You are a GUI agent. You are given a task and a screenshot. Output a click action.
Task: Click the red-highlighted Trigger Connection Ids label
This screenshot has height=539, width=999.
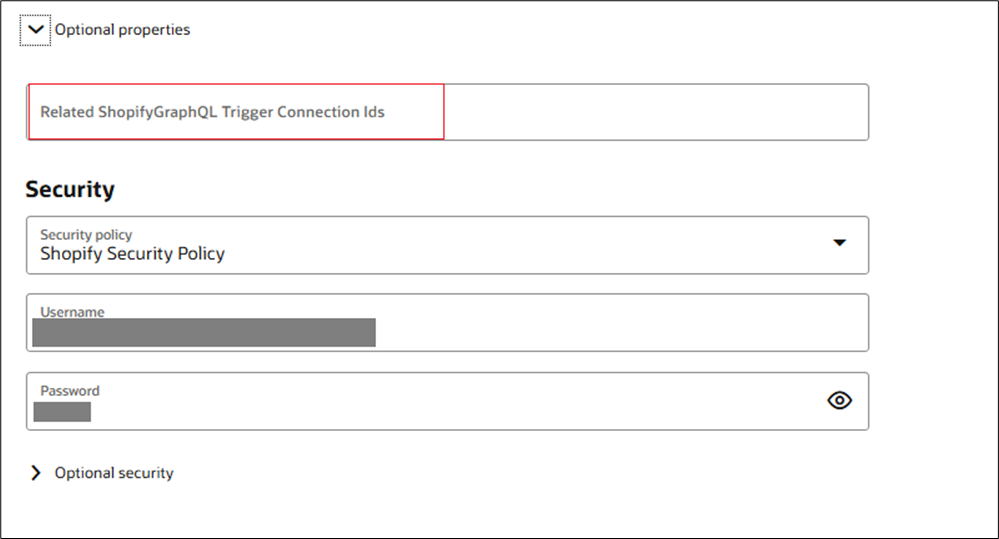(212, 112)
